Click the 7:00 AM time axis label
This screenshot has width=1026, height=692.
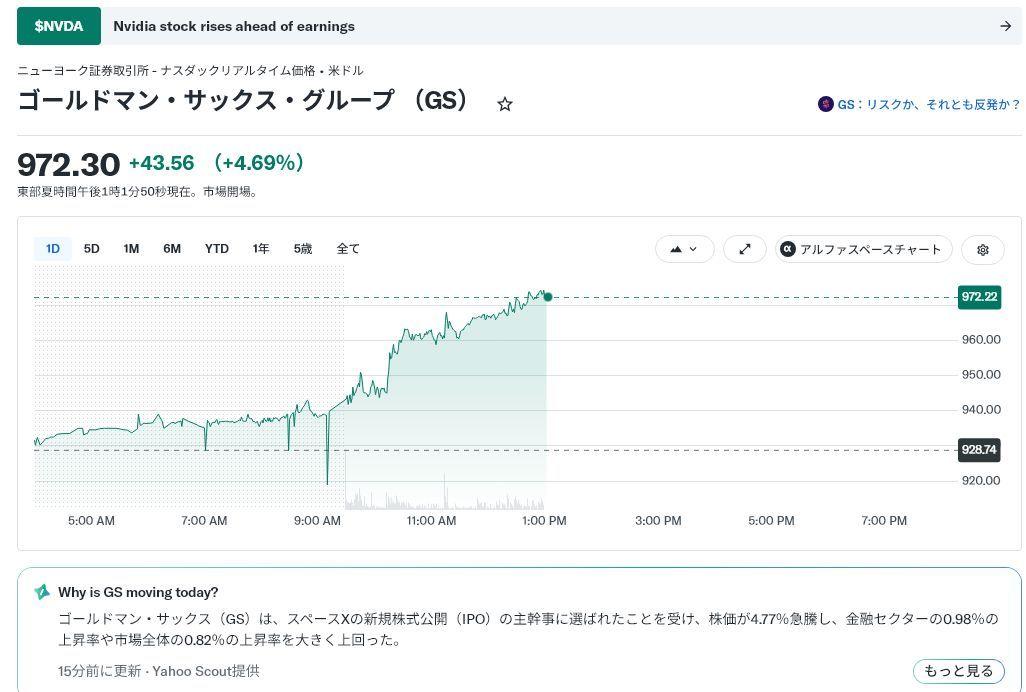coord(204,521)
